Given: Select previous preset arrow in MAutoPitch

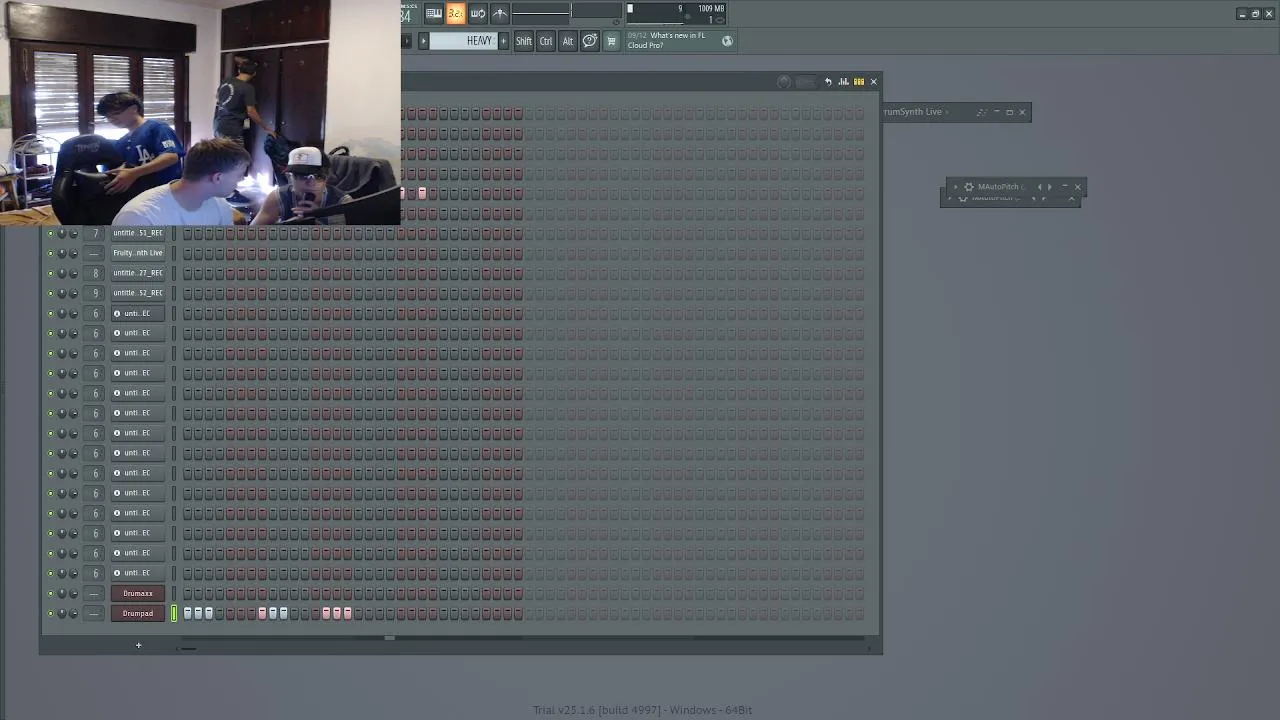Looking at the screenshot, I should 1039,187.
